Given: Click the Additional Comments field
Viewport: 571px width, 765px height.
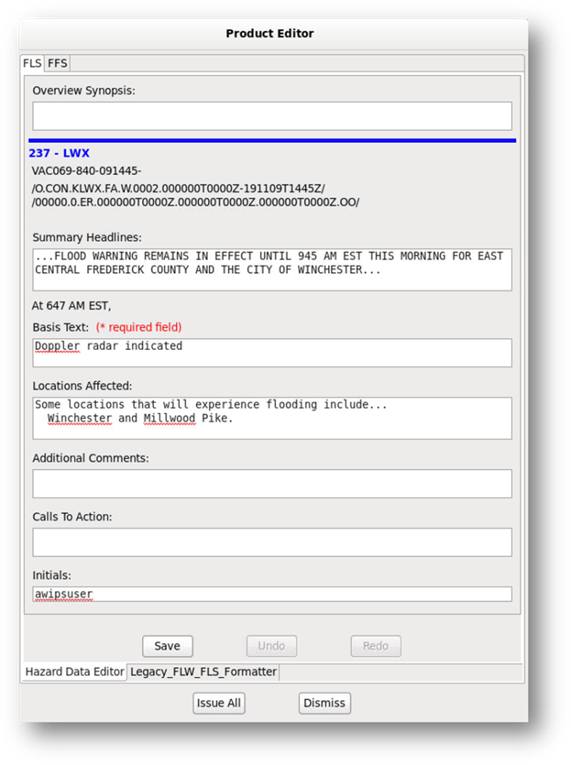Looking at the screenshot, I should [272, 483].
